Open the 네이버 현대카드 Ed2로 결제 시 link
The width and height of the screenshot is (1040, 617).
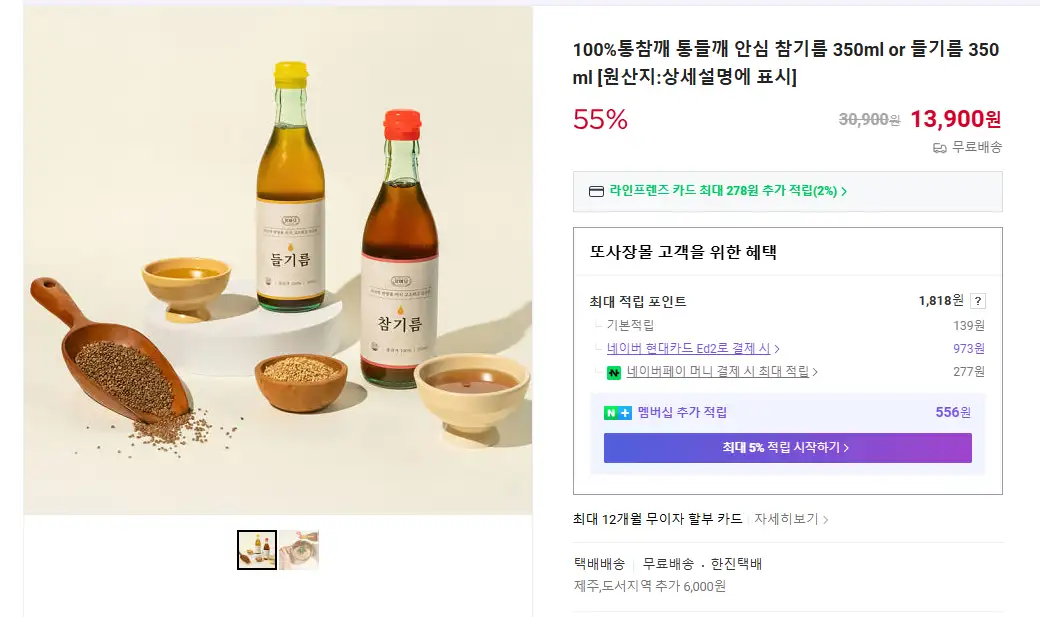(x=688, y=349)
